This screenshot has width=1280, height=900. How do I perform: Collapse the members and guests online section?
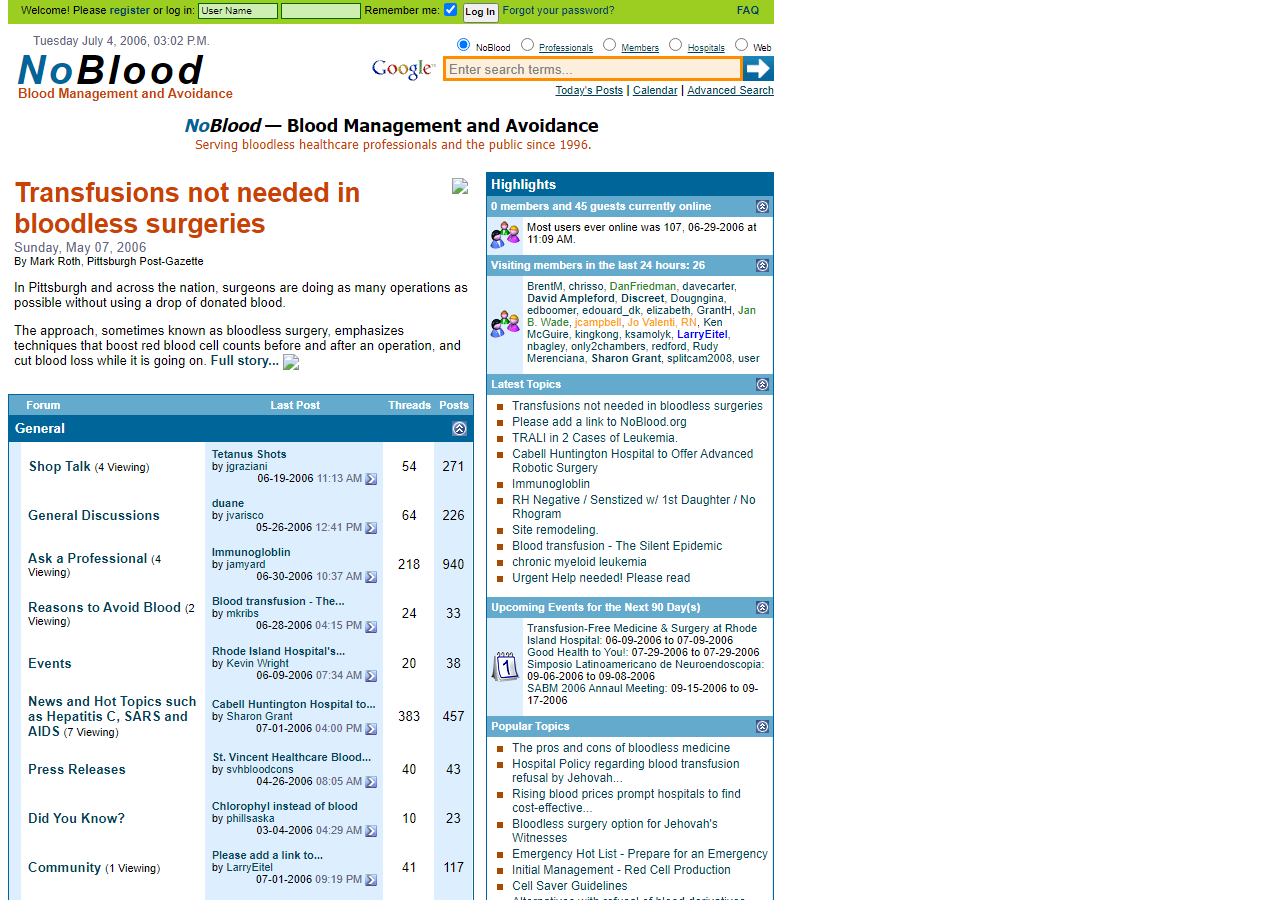click(762, 207)
